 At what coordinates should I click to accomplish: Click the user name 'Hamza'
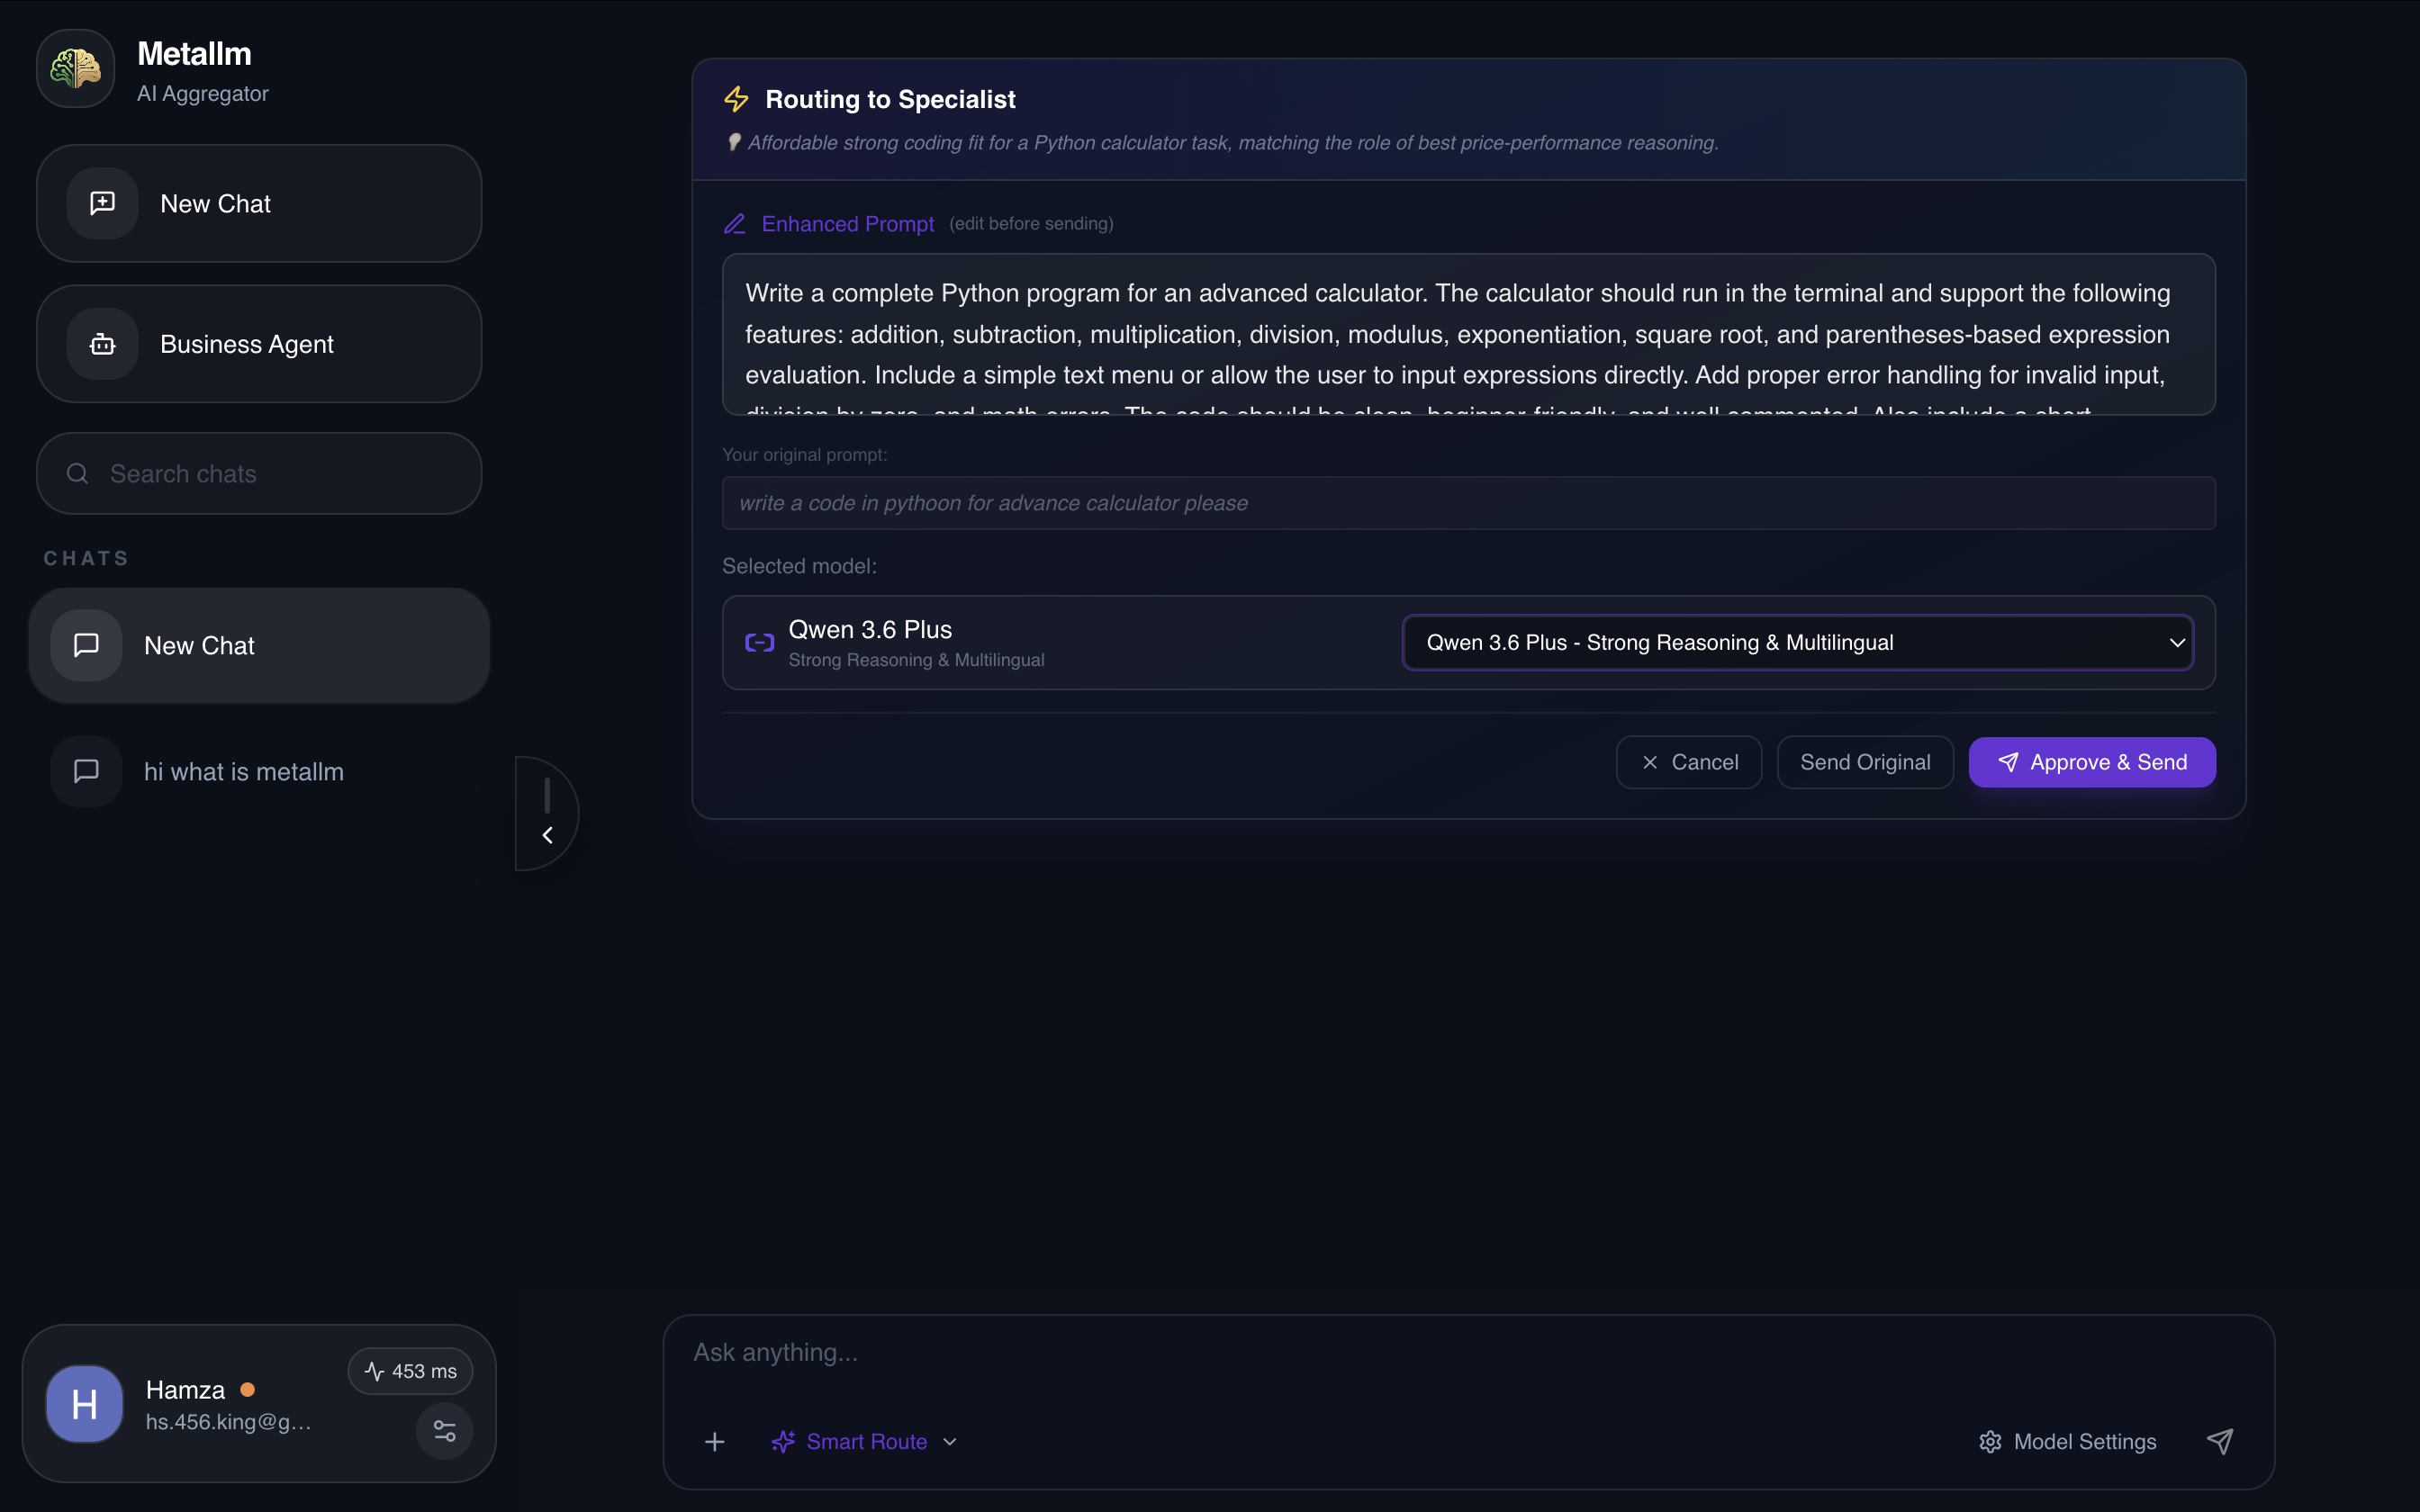point(186,1390)
